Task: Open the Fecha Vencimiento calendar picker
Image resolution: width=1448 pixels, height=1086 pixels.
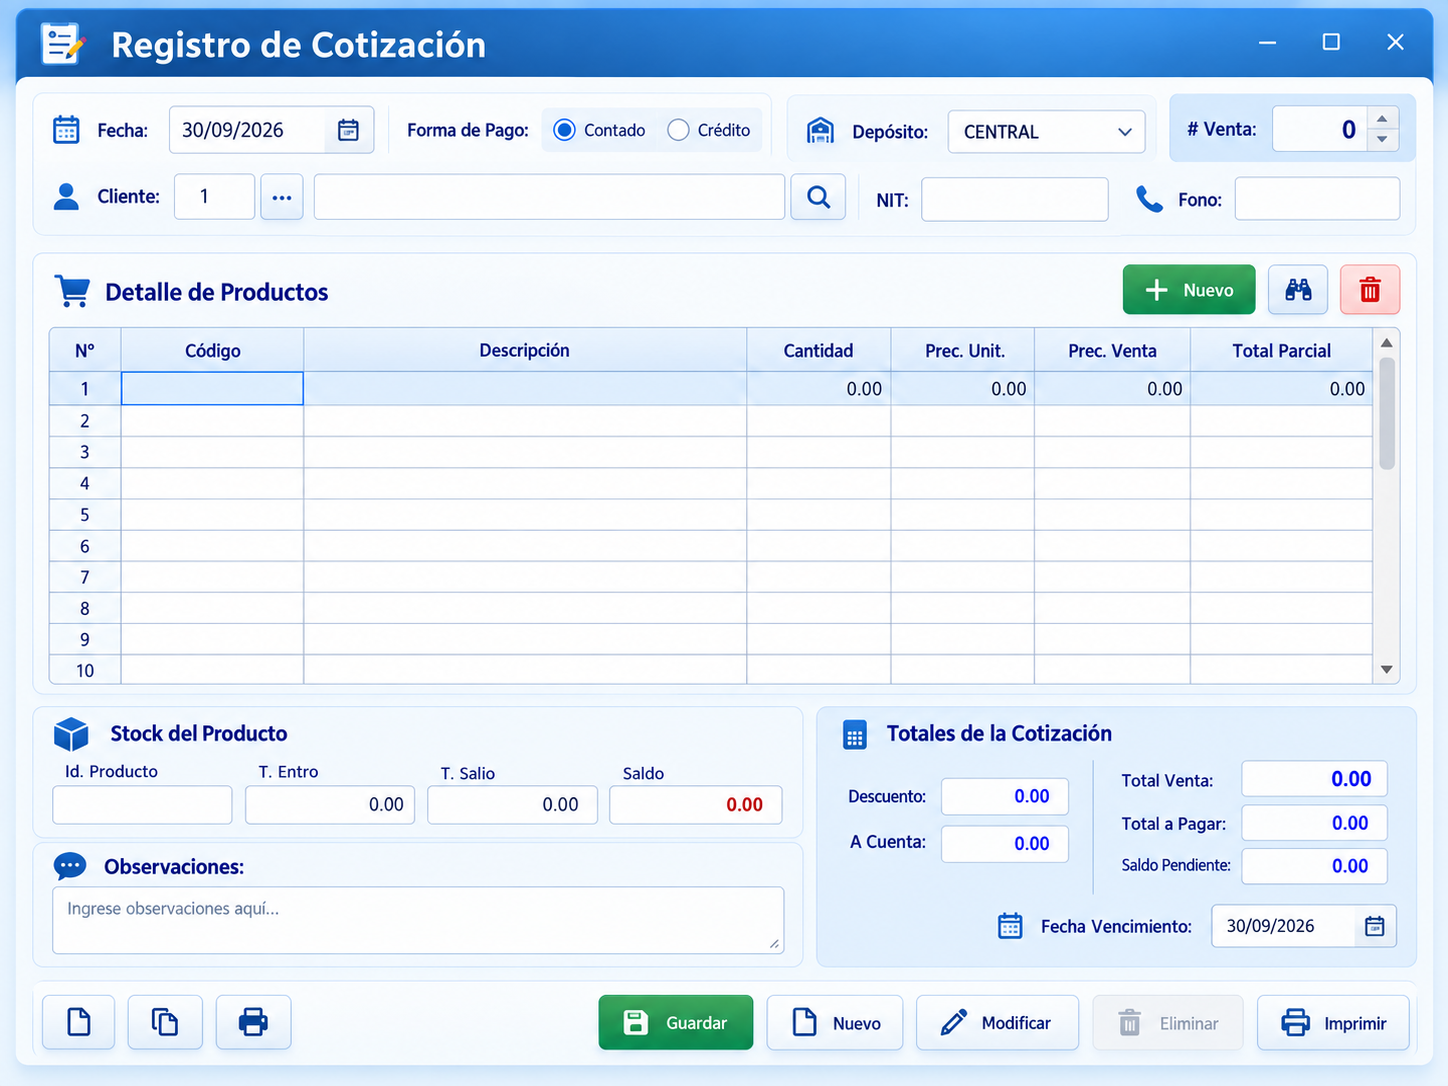Action: click(1375, 926)
